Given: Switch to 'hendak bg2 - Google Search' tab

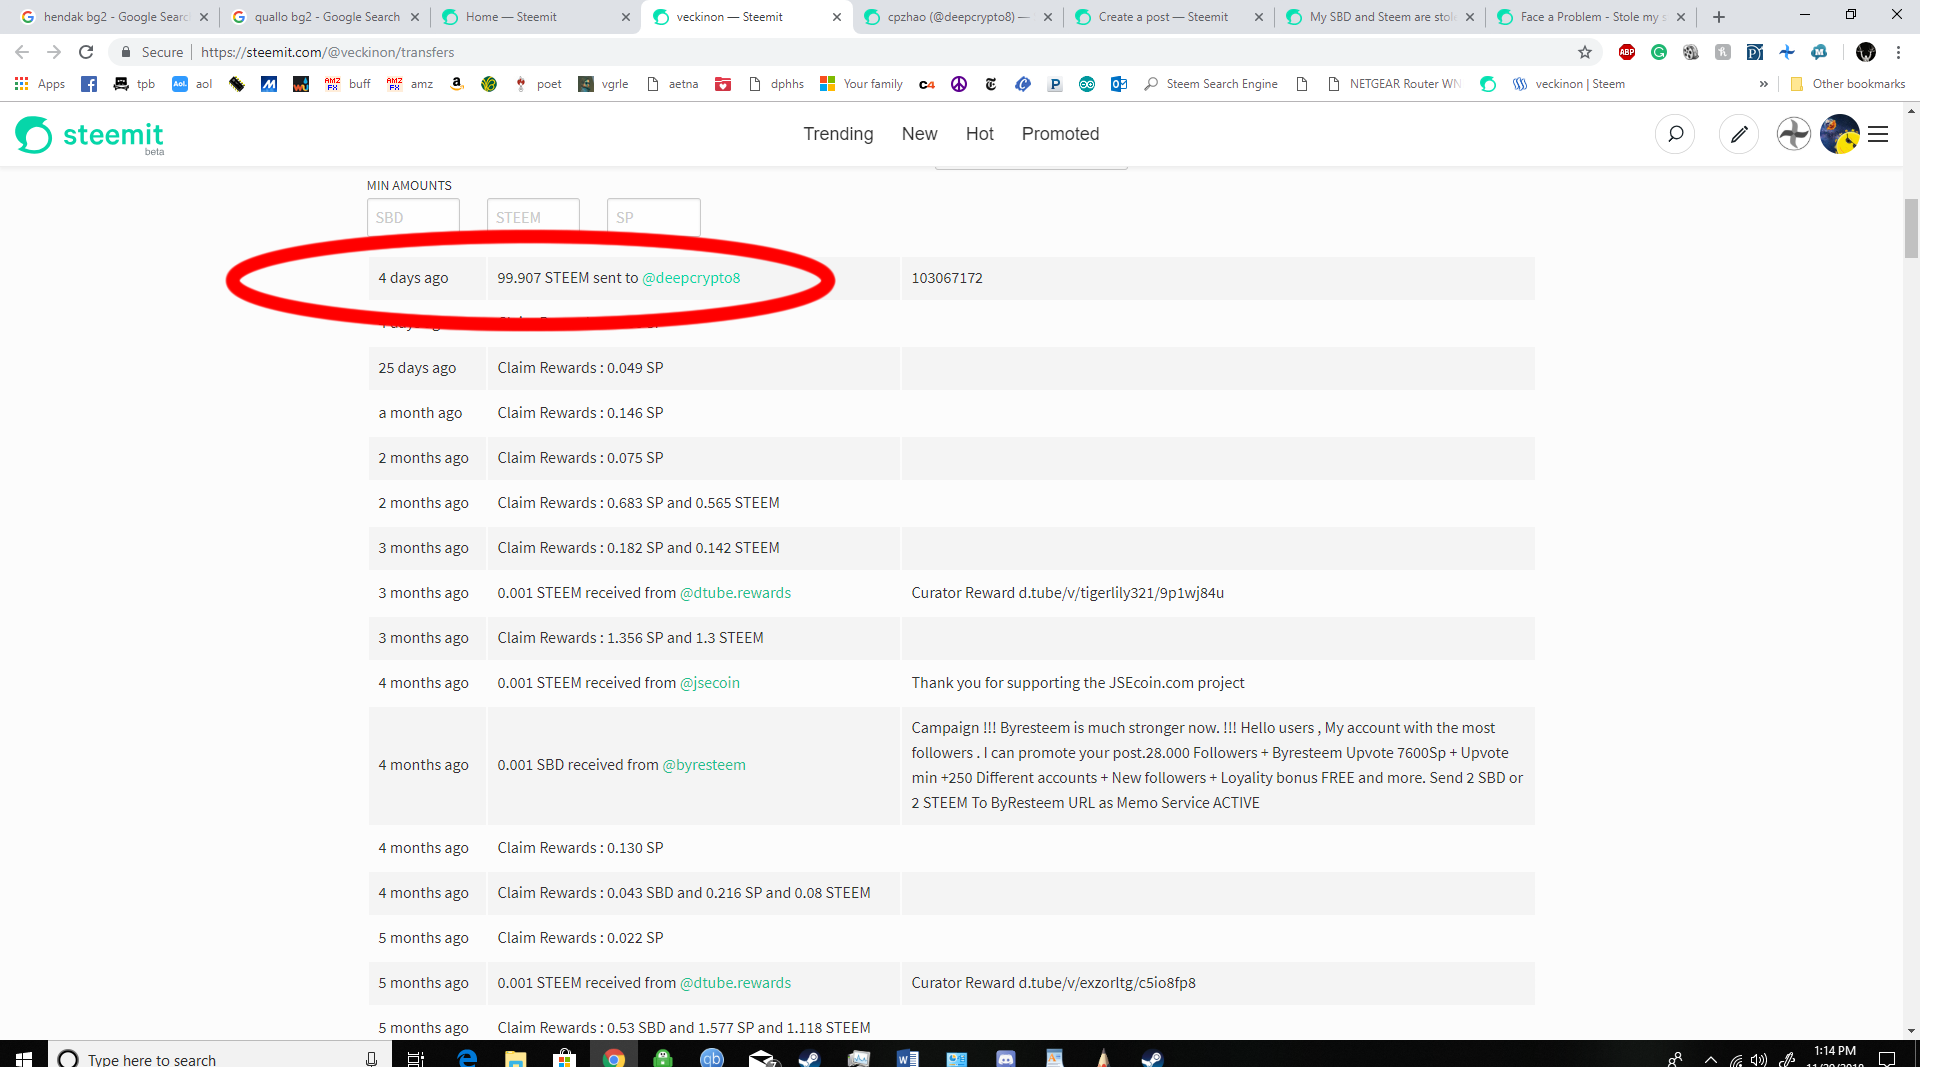Looking at the screenshot, I should point(112,17).
